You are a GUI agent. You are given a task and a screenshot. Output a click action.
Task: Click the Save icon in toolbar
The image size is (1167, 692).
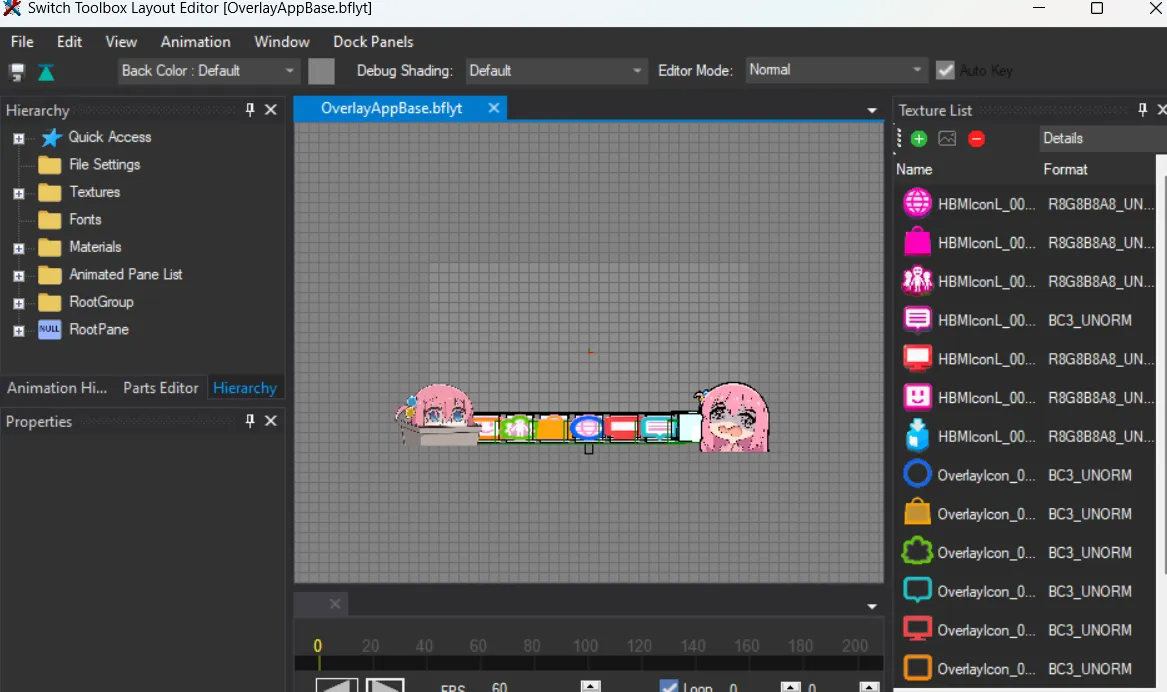(17, 71)
